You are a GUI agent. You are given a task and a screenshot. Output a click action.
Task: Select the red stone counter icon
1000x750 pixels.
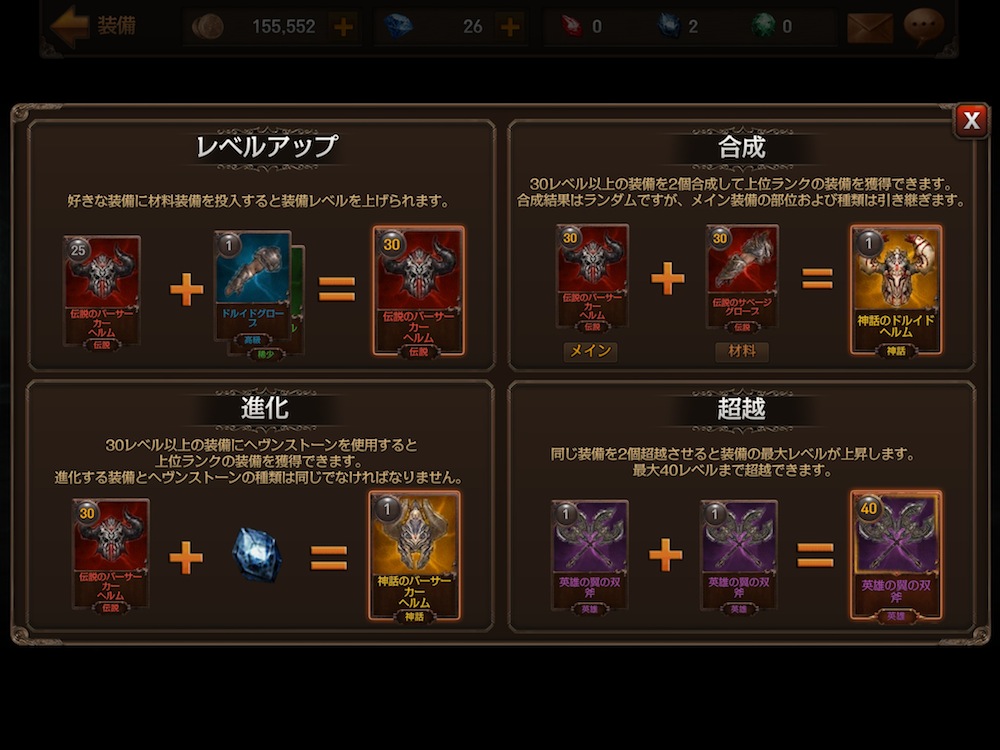click(571, 27)
